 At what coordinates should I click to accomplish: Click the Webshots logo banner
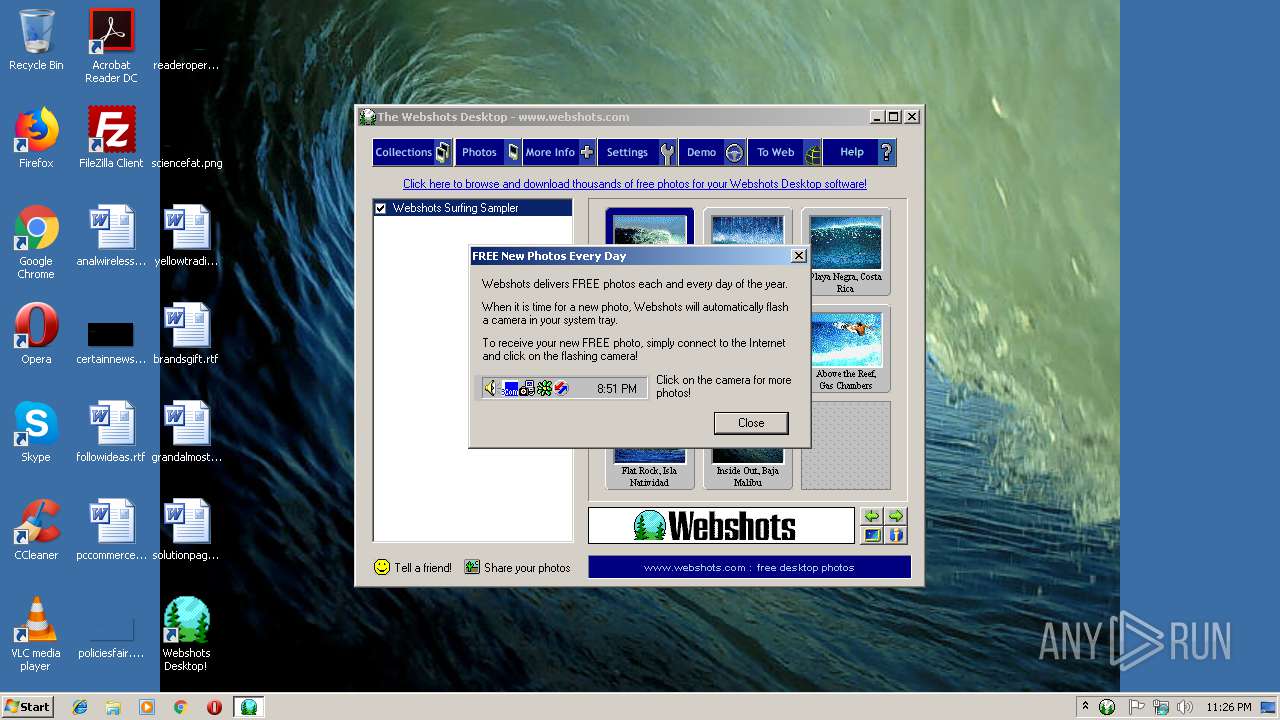coord(721,525)
